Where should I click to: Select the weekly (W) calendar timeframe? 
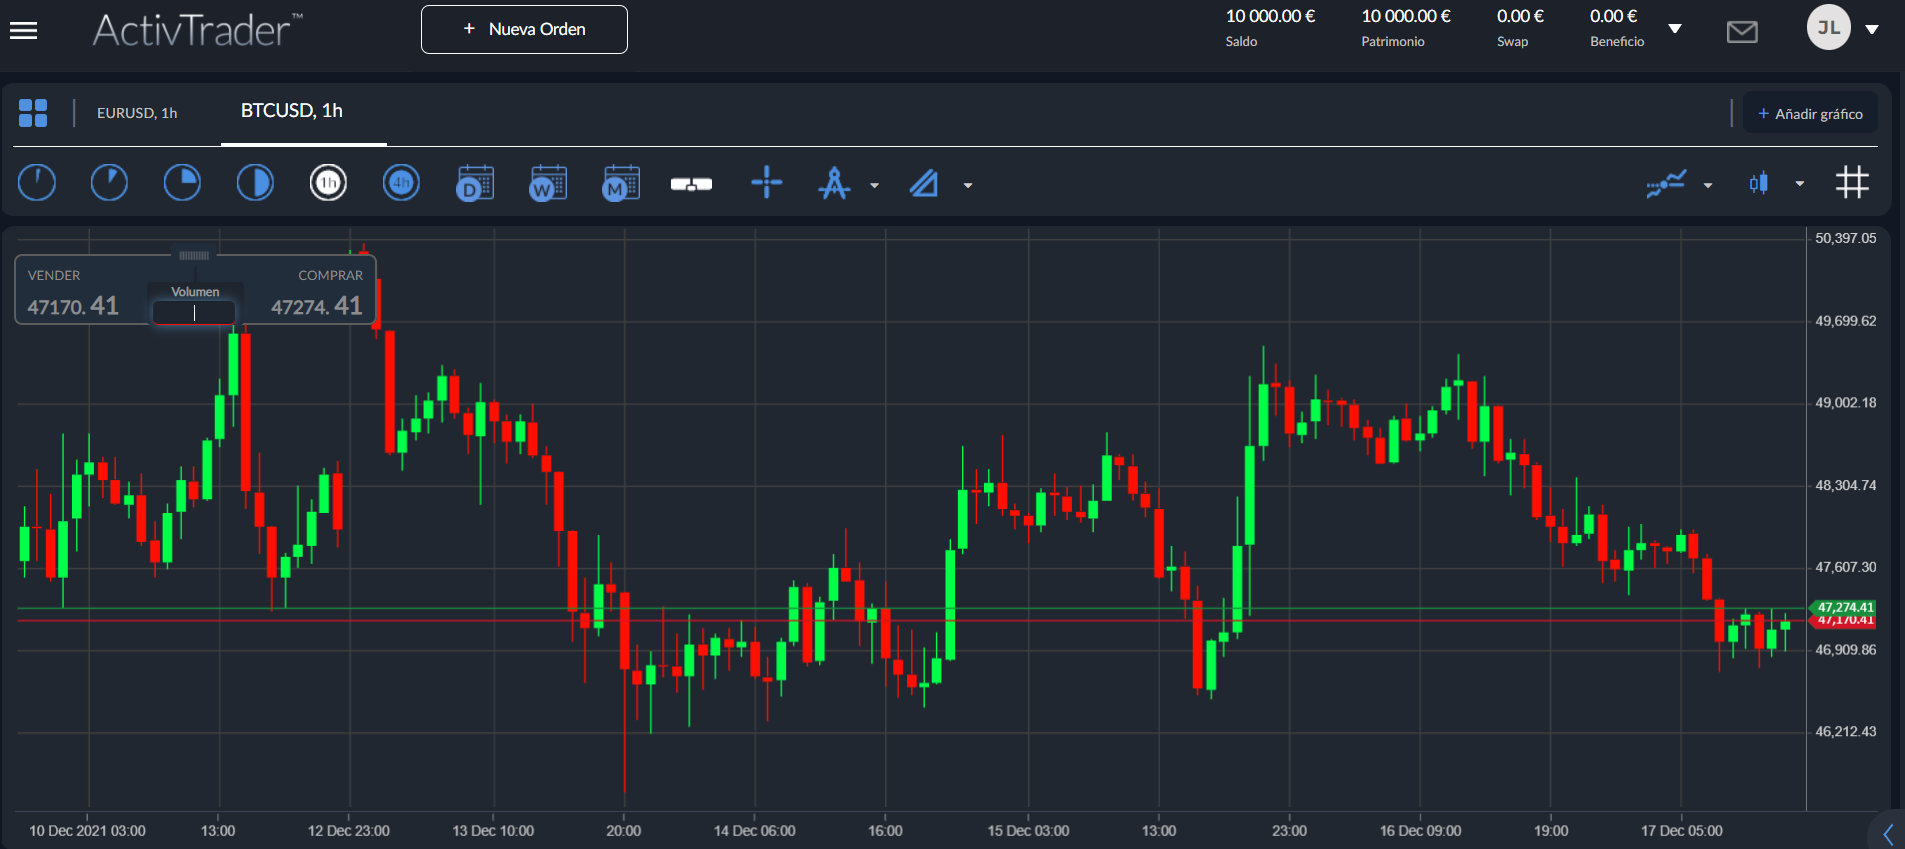[548, 183]
